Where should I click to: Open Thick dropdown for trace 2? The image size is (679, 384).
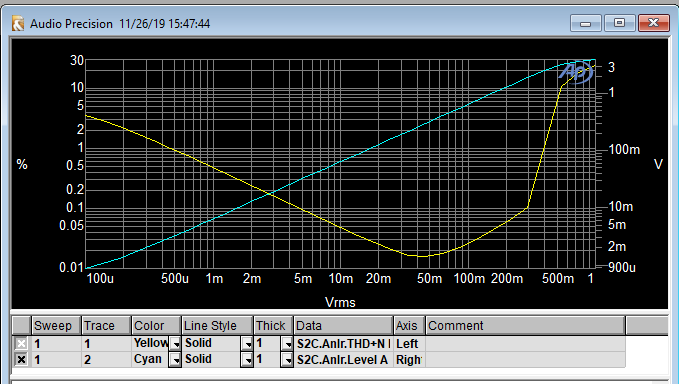tap(287, 360)
